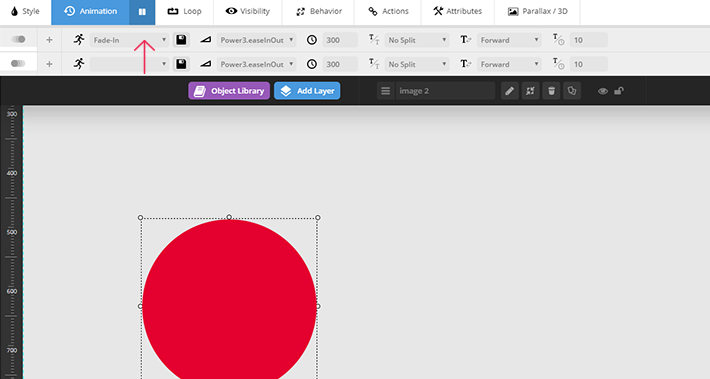Click the Object Library button

pos(229,91)
